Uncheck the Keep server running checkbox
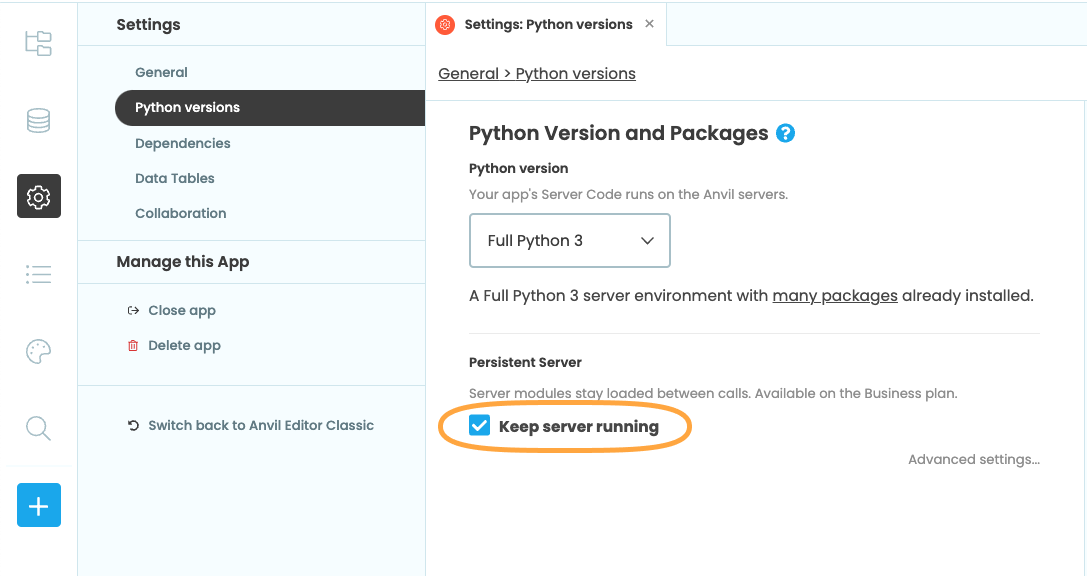Viewport: 1087px width, 576px height. tap(480, 426)
